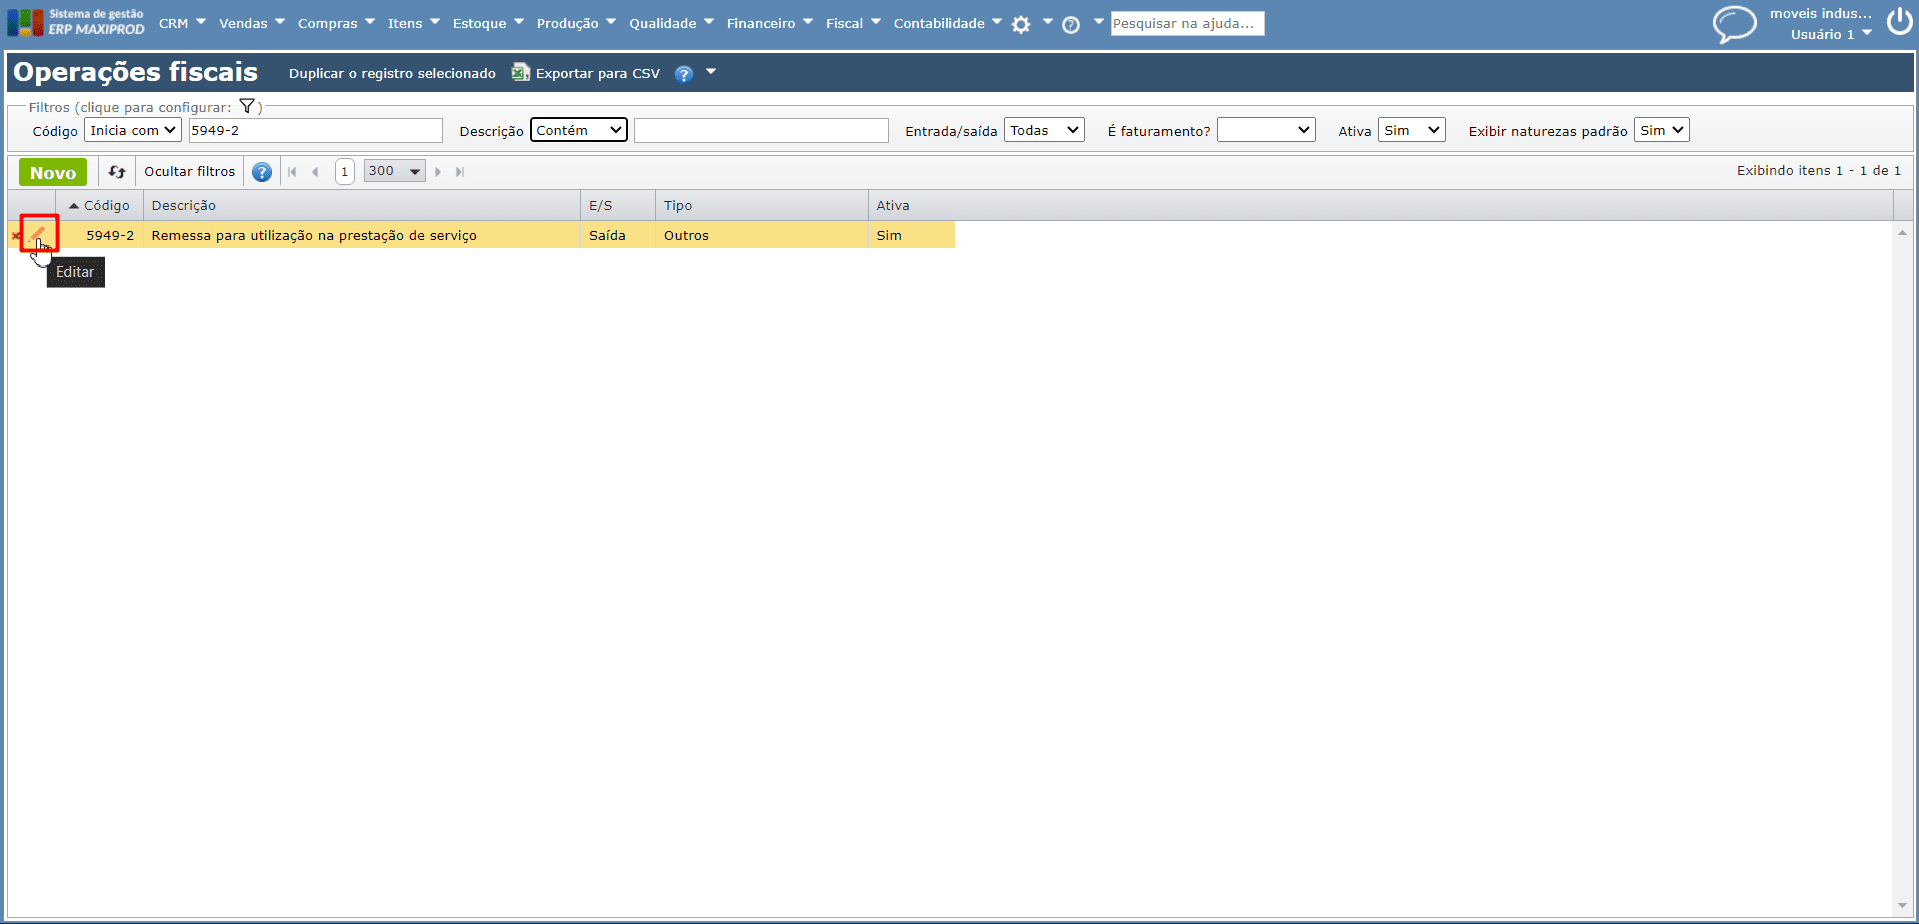Click the Descrição filter text field
Viewport: 1919px width, 924px height.
pyautogui.click(x=761, y=130)
